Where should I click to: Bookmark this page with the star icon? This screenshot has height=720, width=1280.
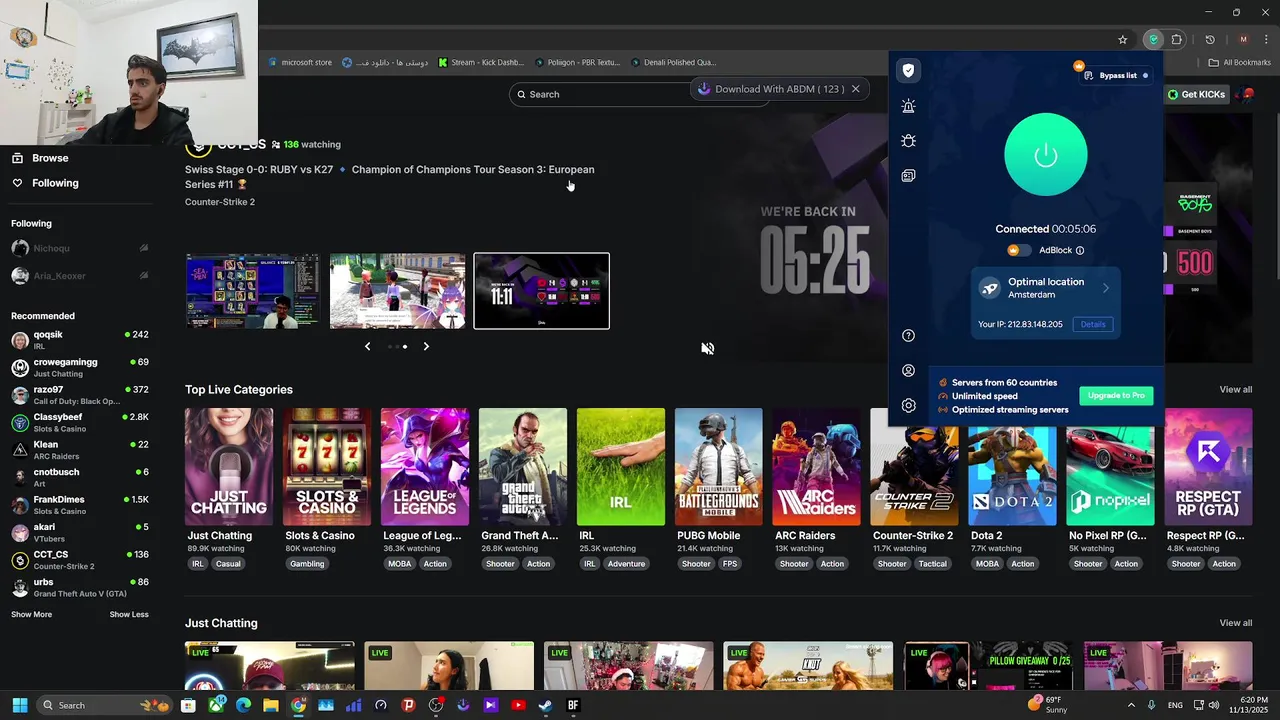[x=1123, y=40]
